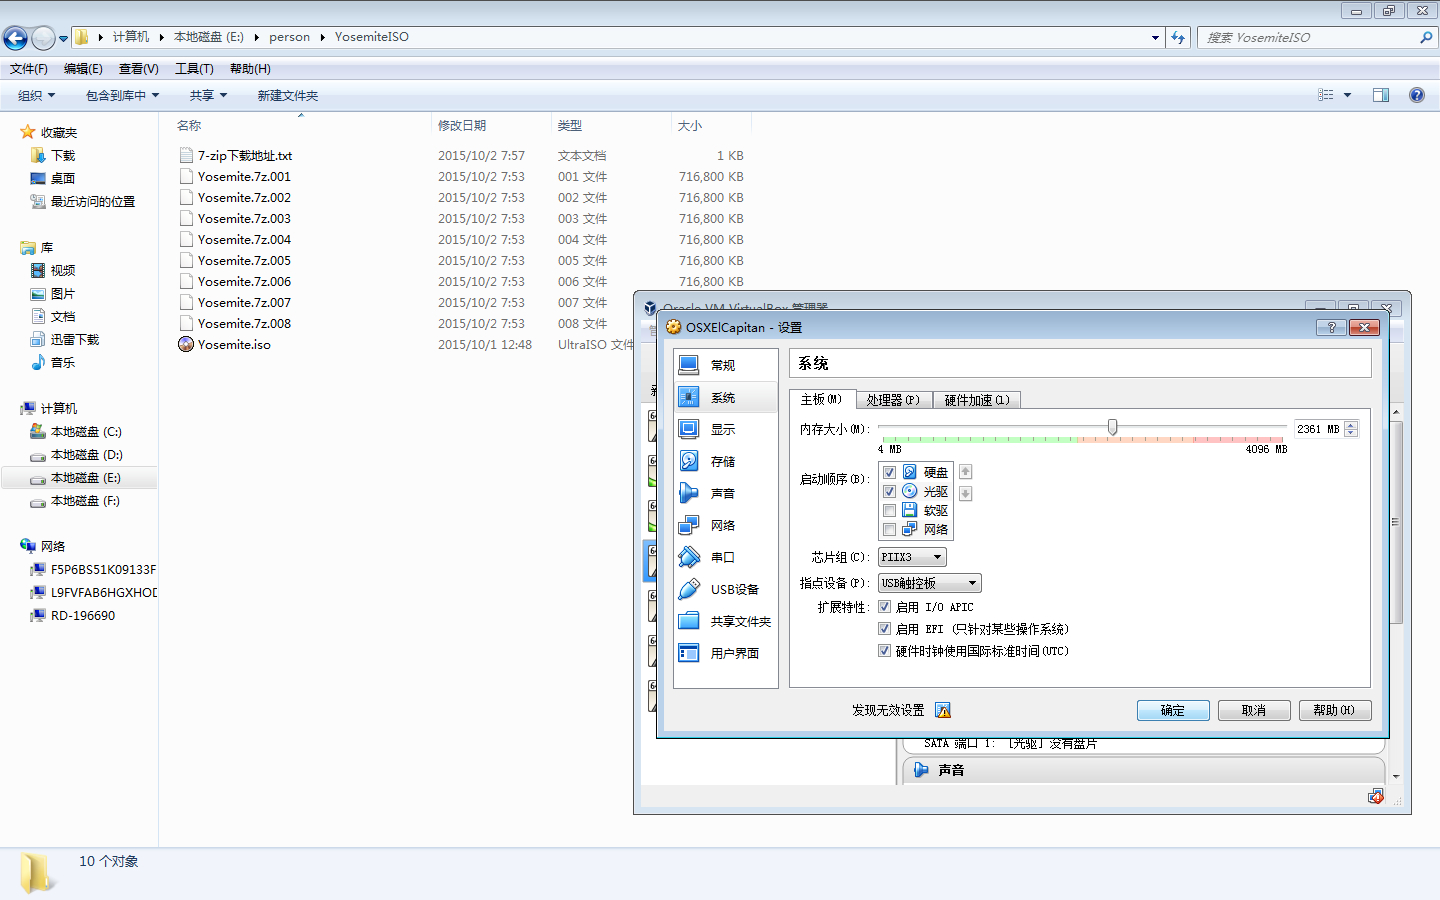Image resolution: width=1440 pixels, height=900 pixels.
Task: Open the view options dropdown arrow
Action: click(x=1347, y=95)
